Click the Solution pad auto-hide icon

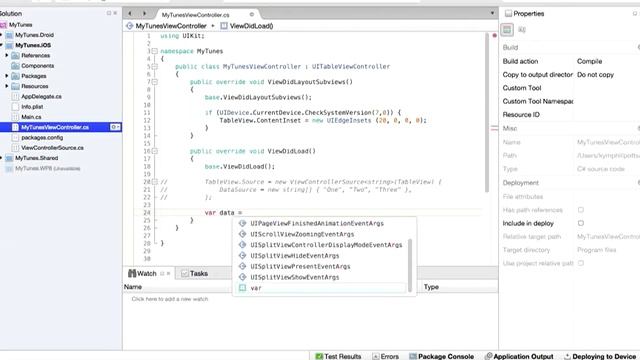point(109,13)
